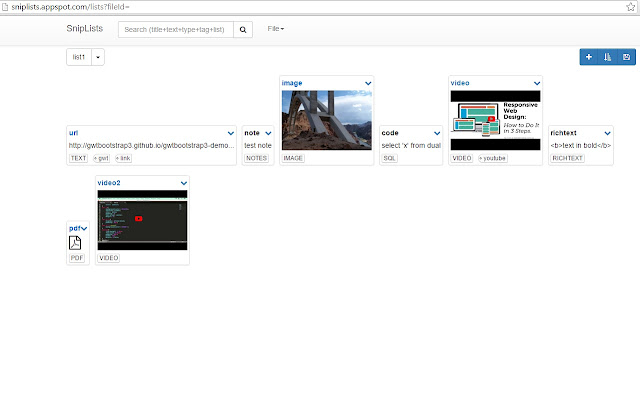Open the Responsive Web Design video thumbnail
This screenshot has height=400, width=640.
pos(495,120)
